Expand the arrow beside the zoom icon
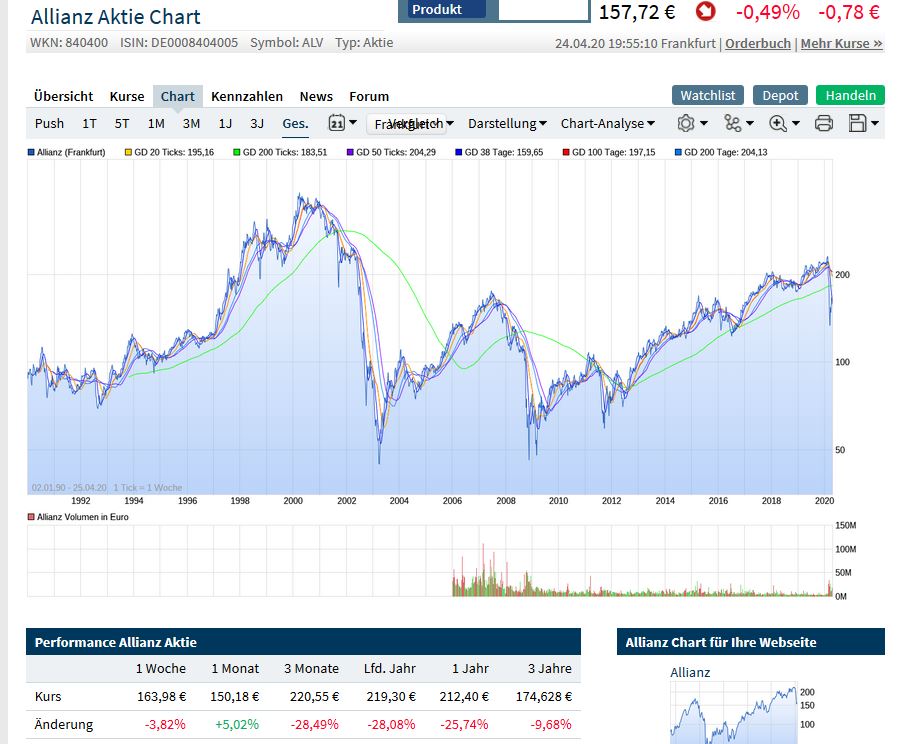Image resolution: width=899 pixels, height=744 pixels. click(x=796, y=123)
